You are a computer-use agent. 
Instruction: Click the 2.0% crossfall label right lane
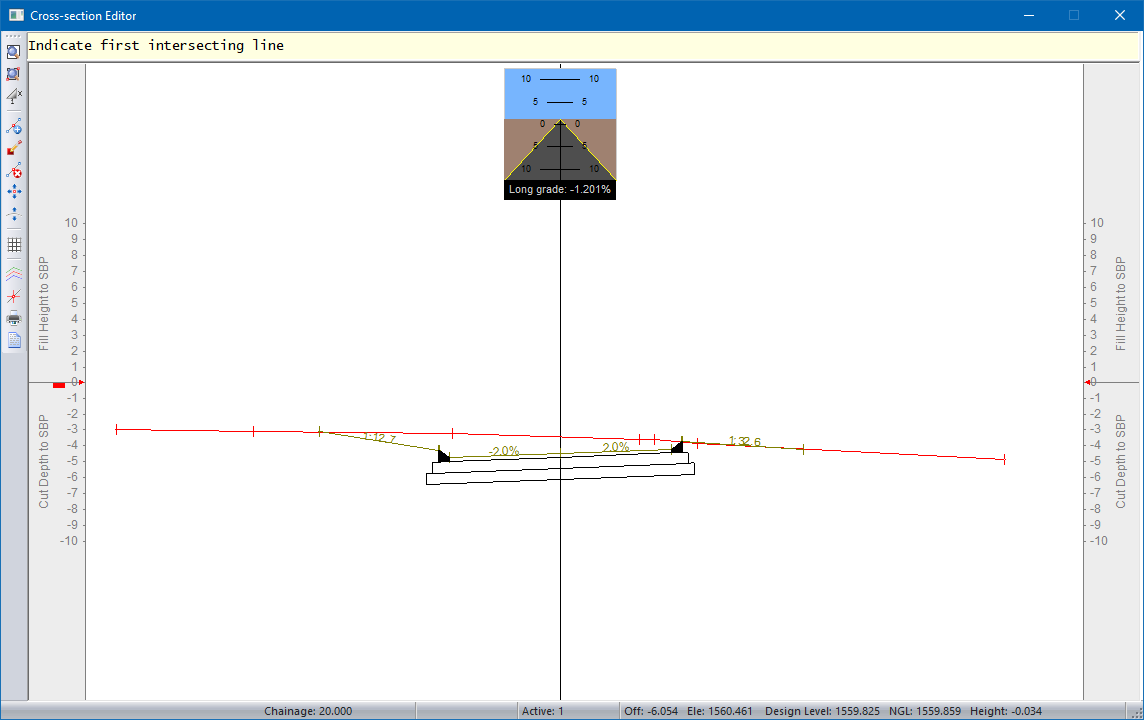(615, 447)
